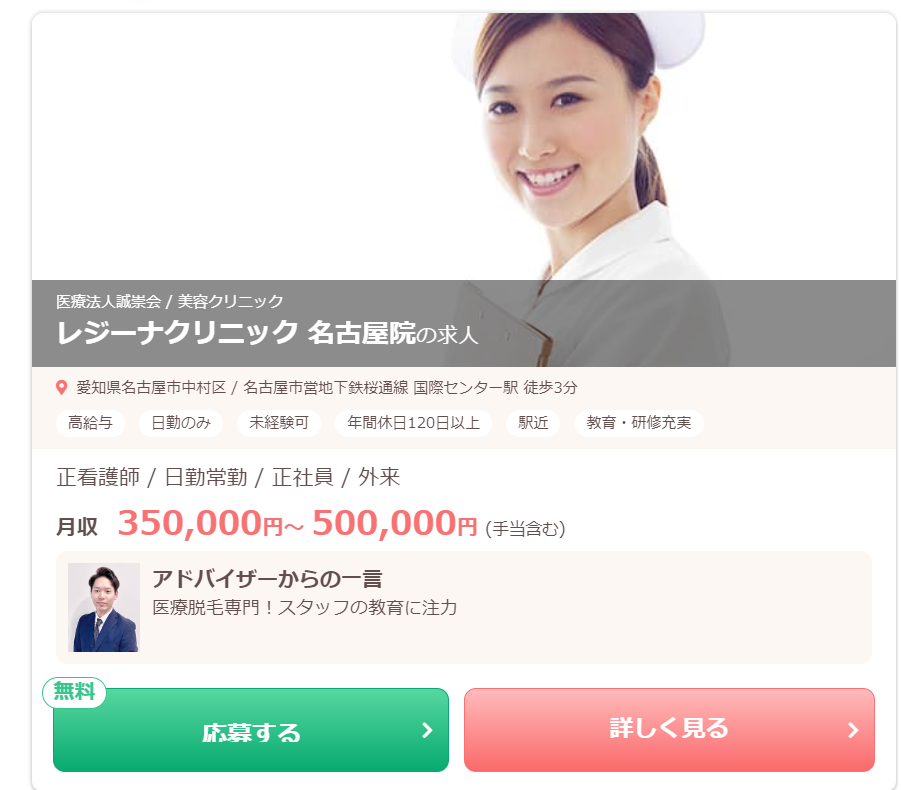Image resolution: width=901 pixels, height=790 pixels.
Task: Select the 日勤のみ tag
Action: coord(181,423)
